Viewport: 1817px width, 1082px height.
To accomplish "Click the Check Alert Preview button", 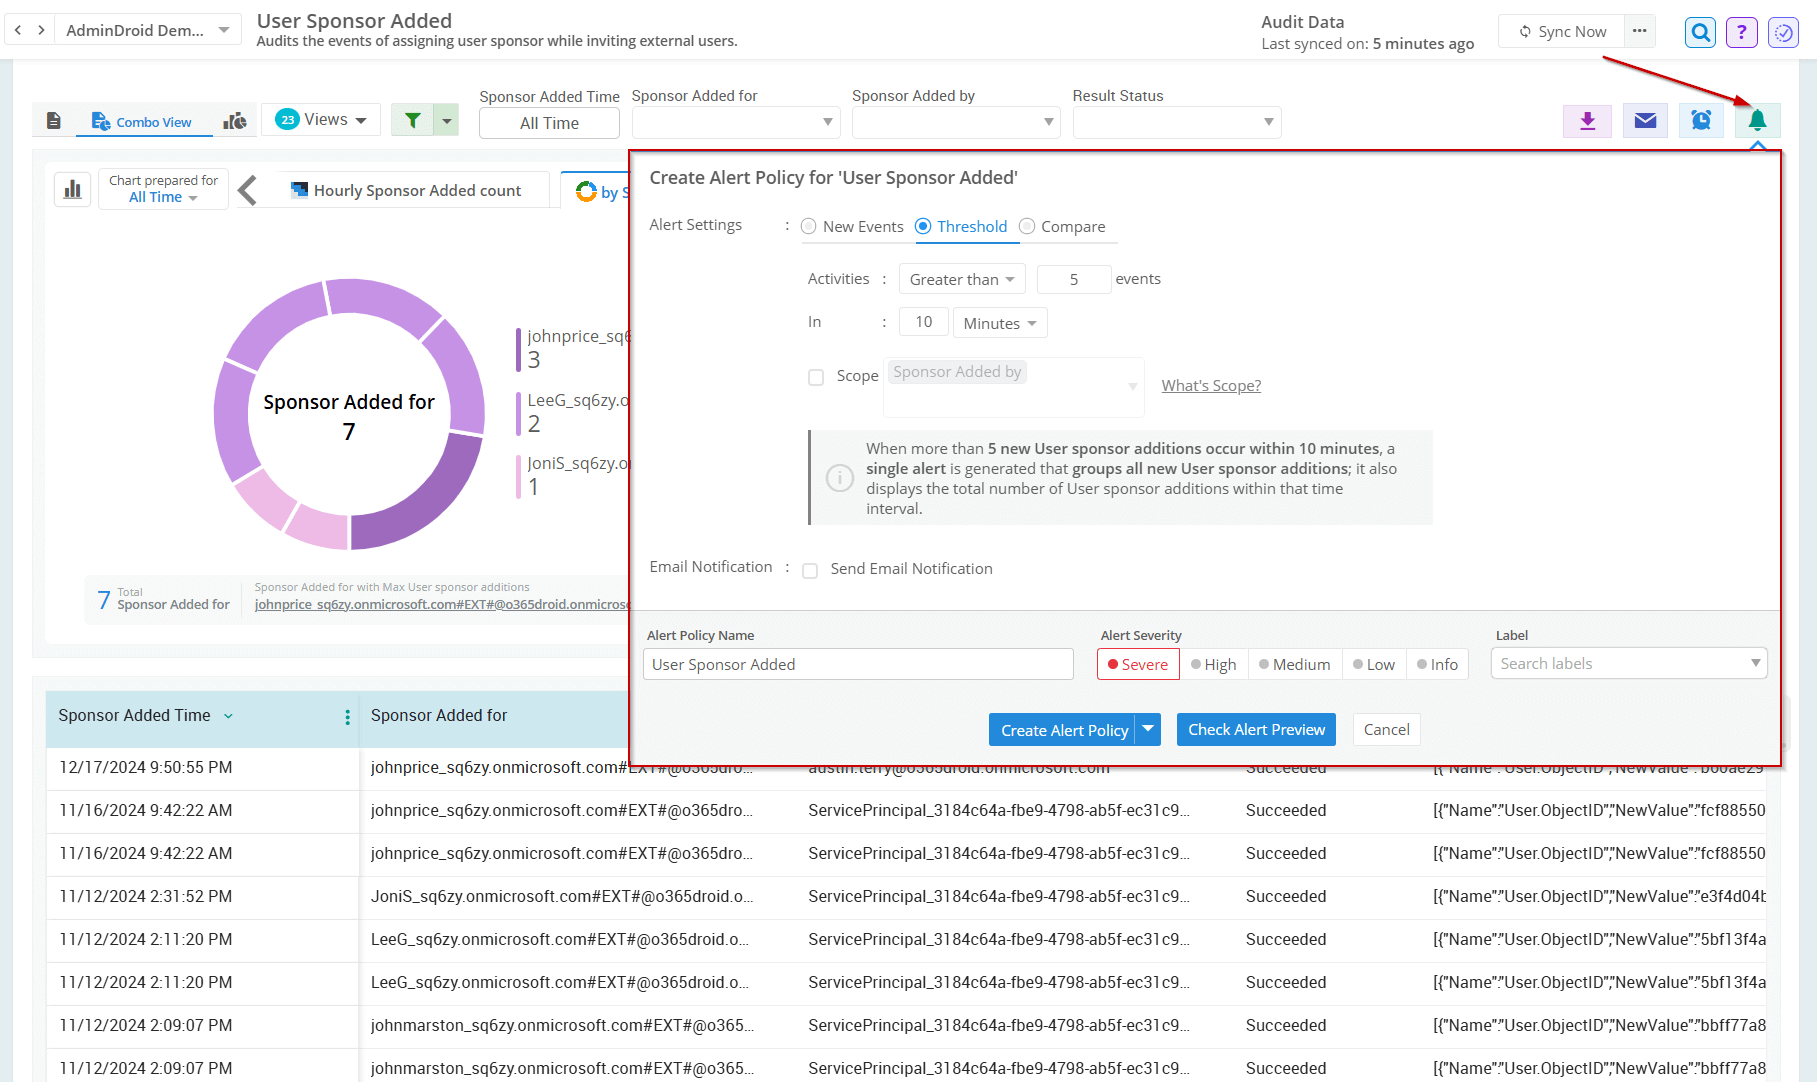I will (1256, 730).
